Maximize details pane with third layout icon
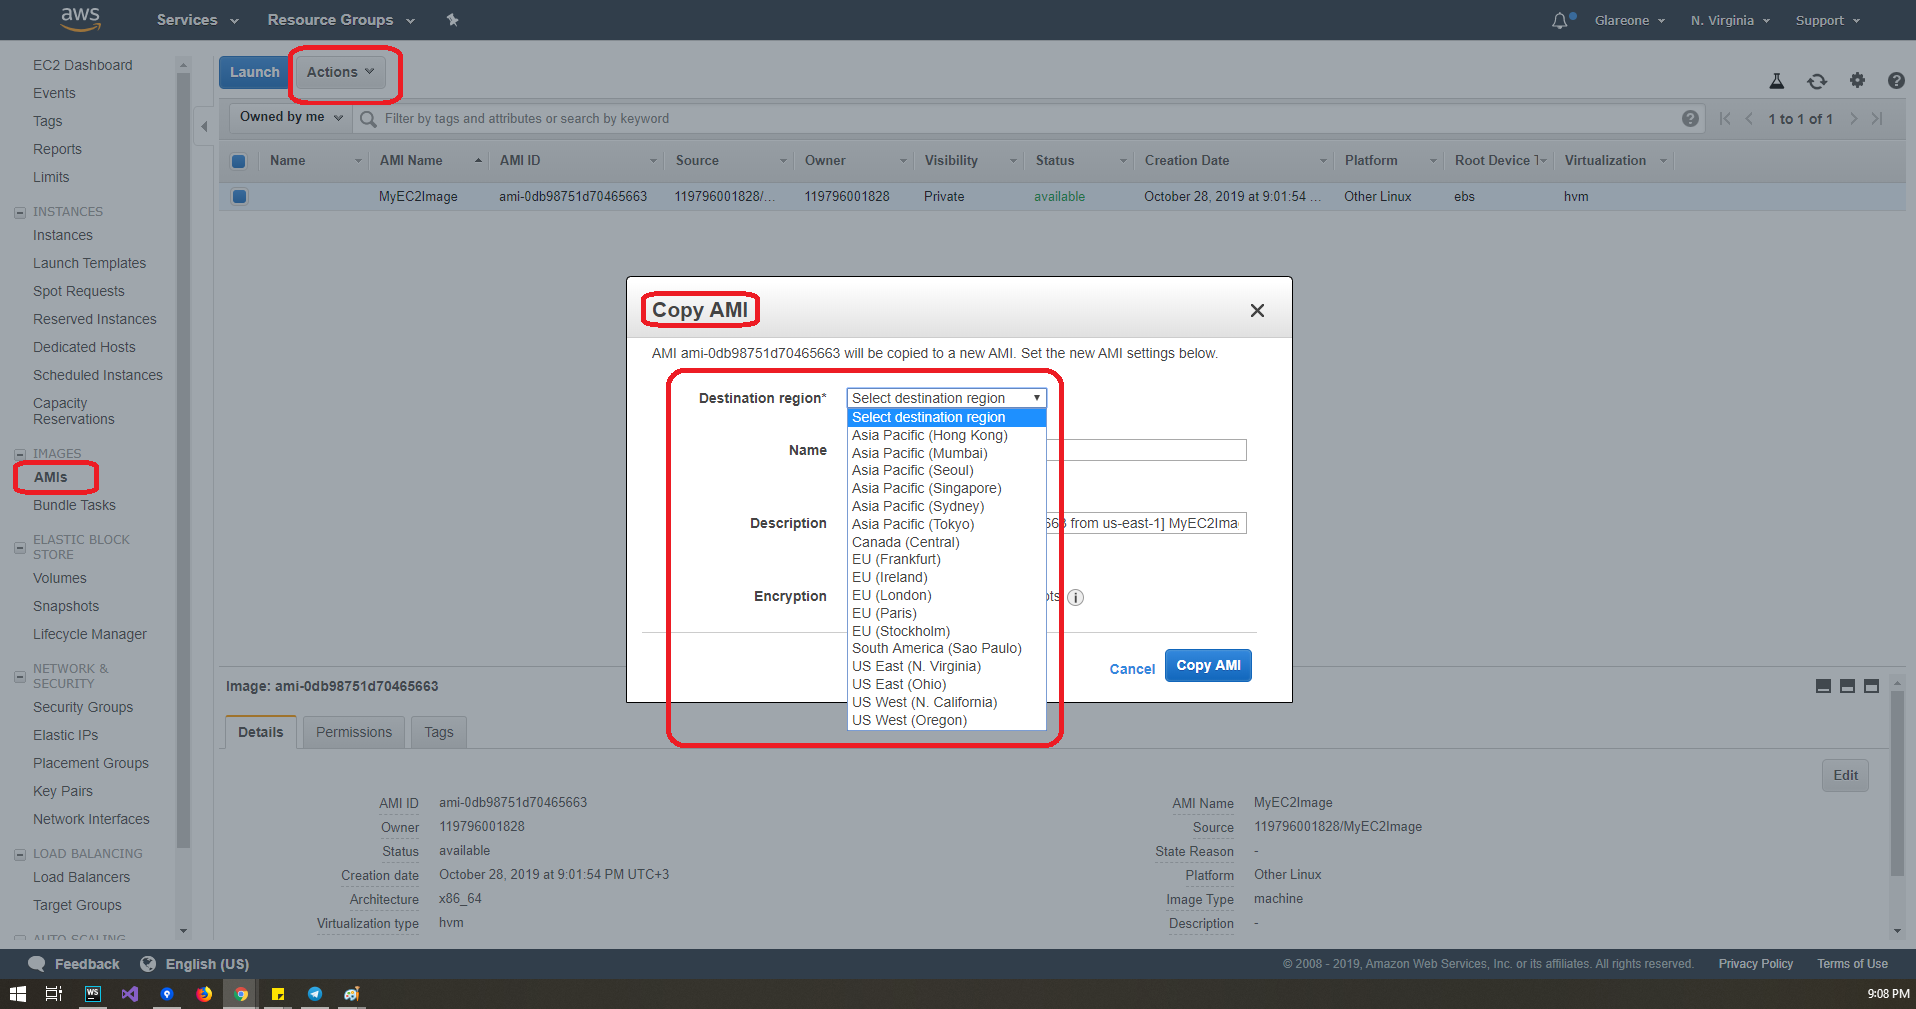1916x1009 pixels. 1871,686
